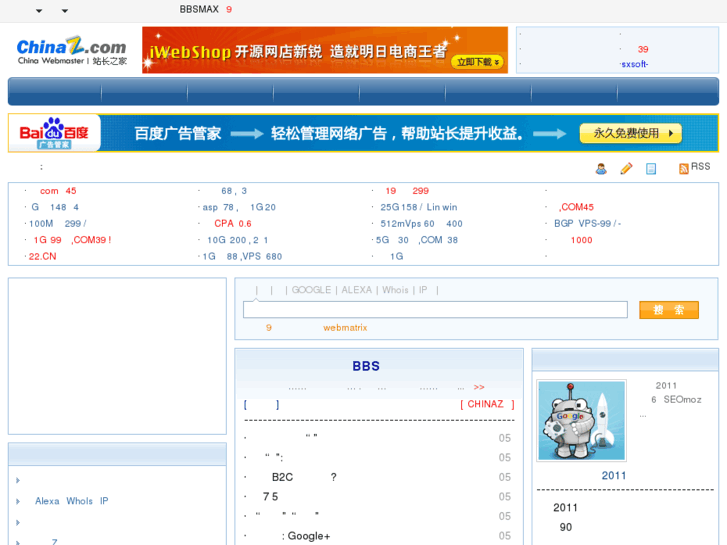Click the Baidu logo in the banner
This screenshot has height=545, width=727.
click(54, 133)
